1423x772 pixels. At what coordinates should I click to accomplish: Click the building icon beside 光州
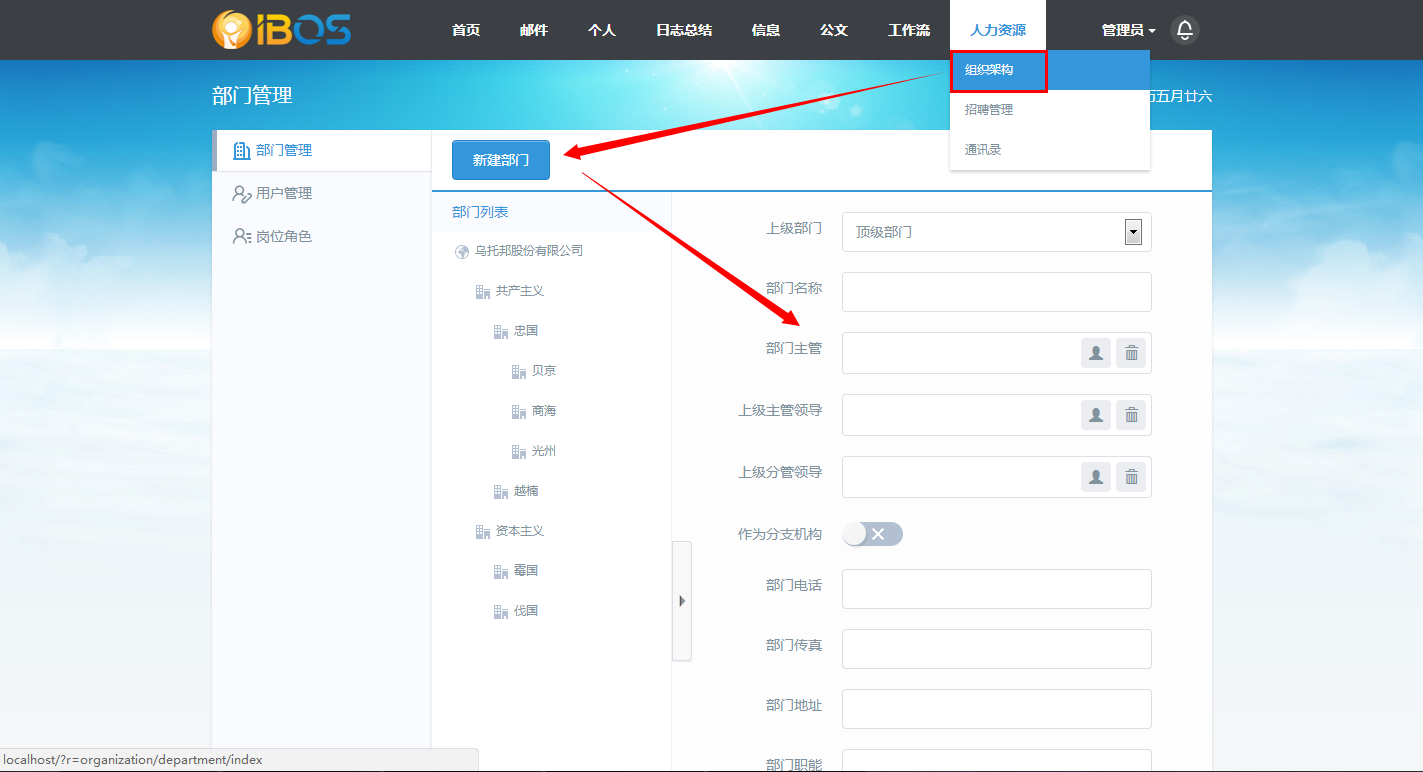[519, 452]
